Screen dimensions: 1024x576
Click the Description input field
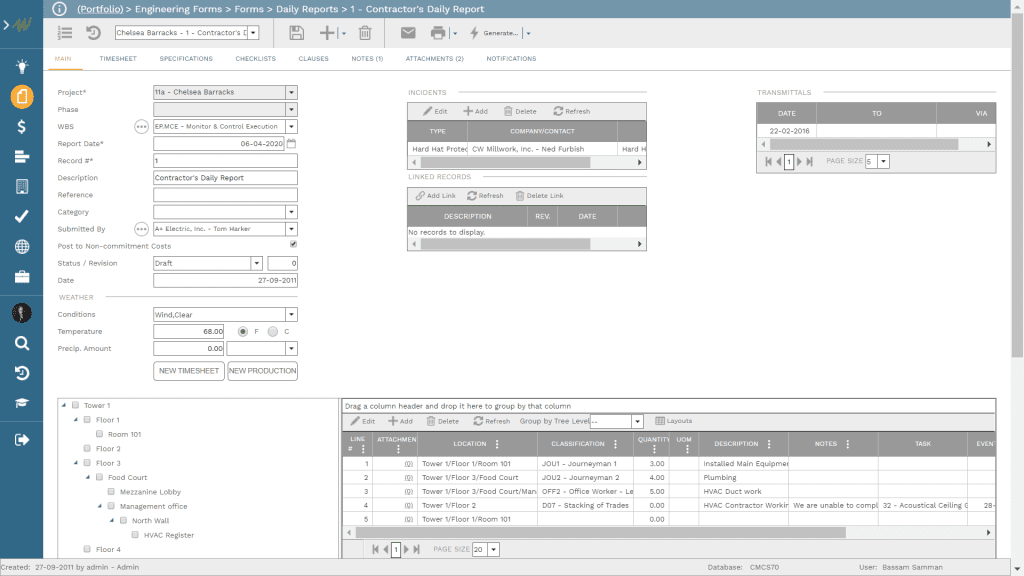pos(225,178)
